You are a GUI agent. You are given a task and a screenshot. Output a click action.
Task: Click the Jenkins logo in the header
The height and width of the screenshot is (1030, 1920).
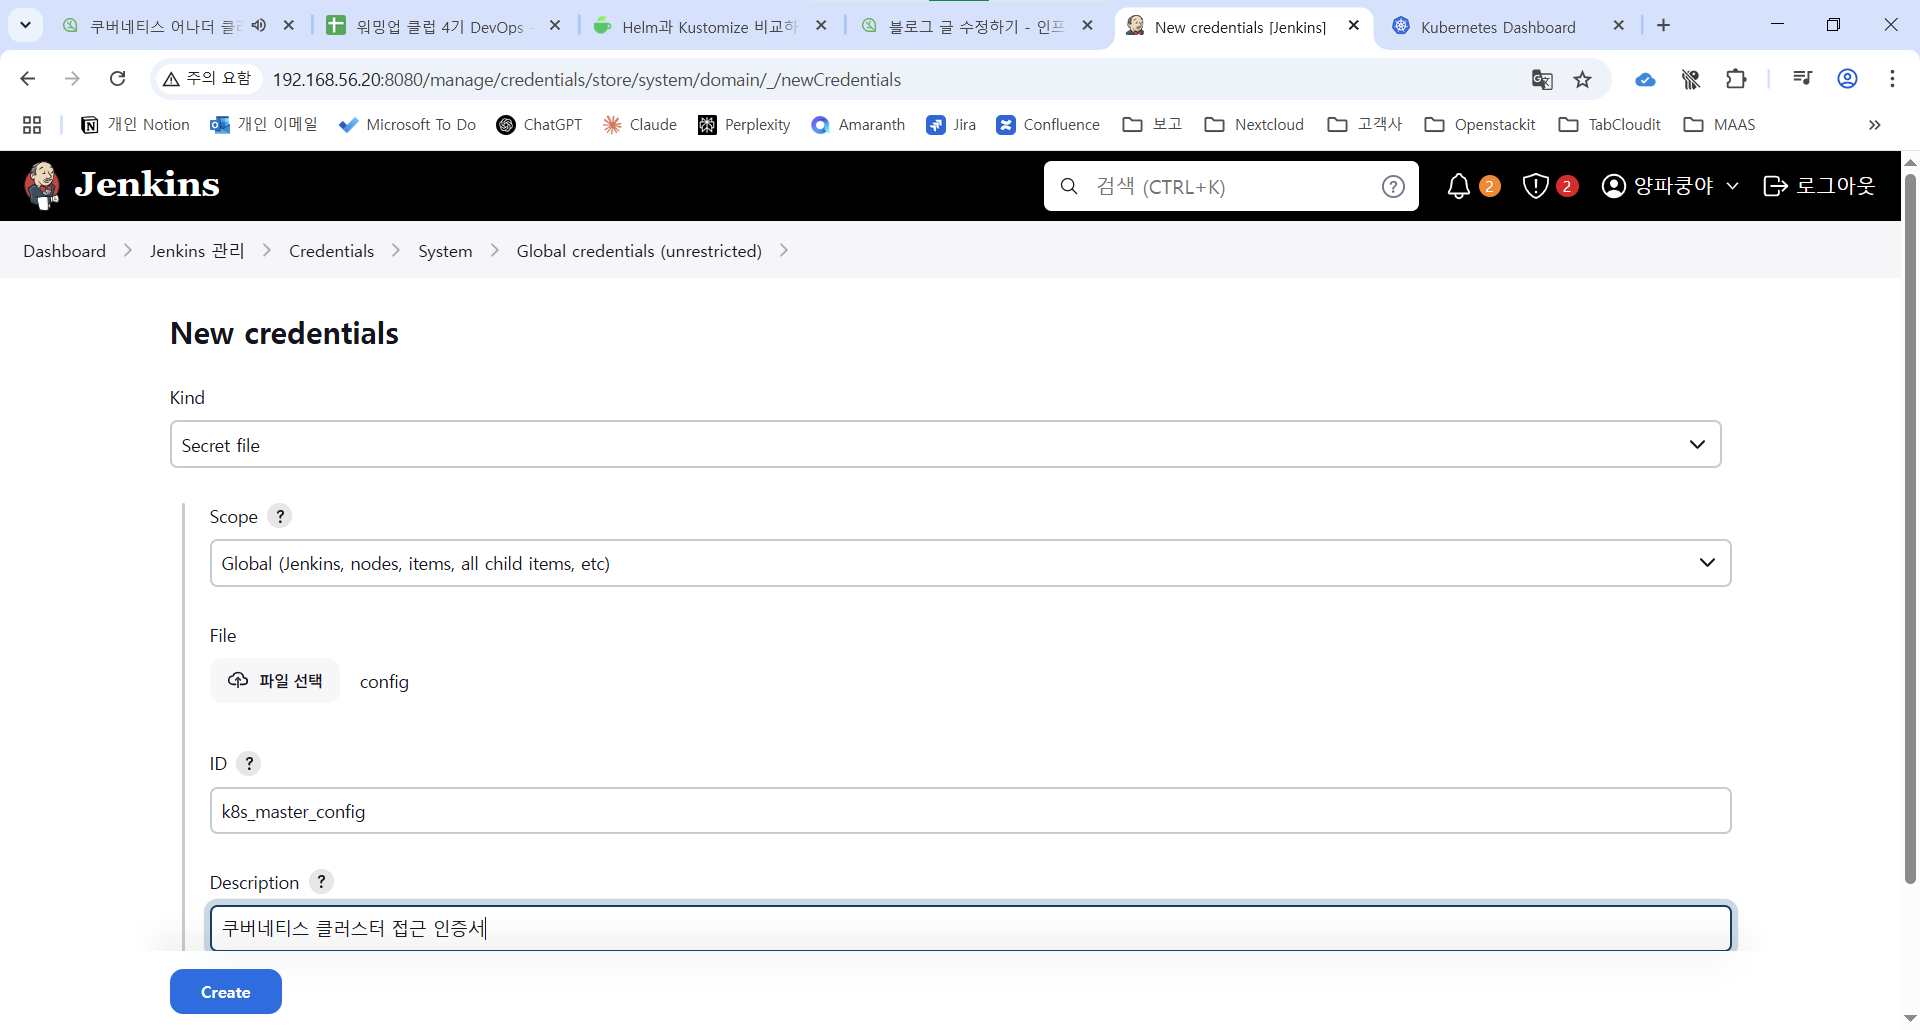coord(121,185)
